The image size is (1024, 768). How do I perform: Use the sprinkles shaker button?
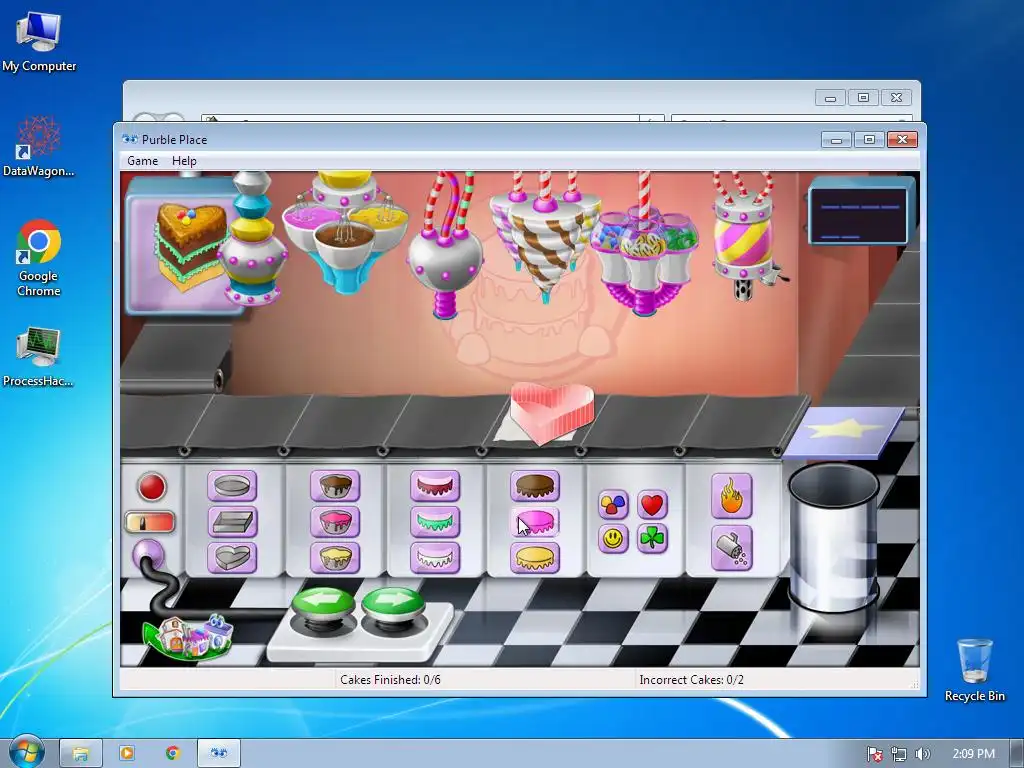pos(731,548)
